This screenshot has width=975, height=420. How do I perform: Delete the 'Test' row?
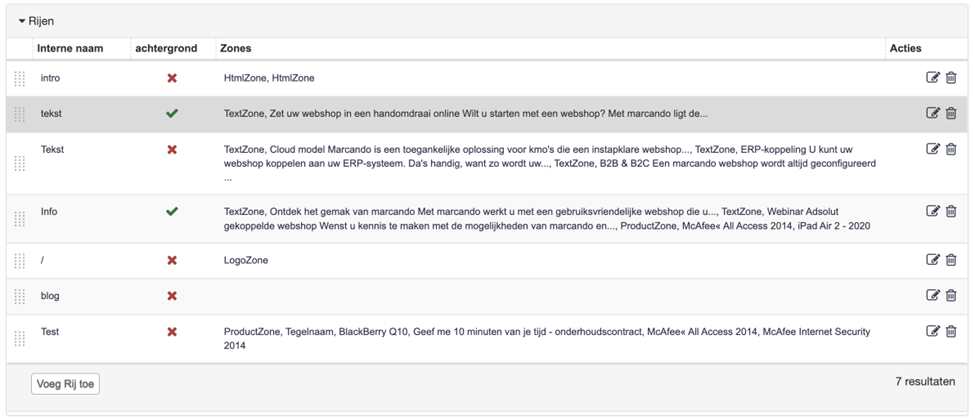pos(951,331)
